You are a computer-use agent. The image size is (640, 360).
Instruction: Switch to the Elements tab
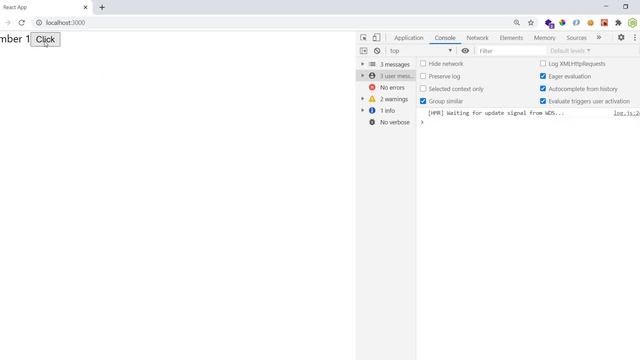511,38
